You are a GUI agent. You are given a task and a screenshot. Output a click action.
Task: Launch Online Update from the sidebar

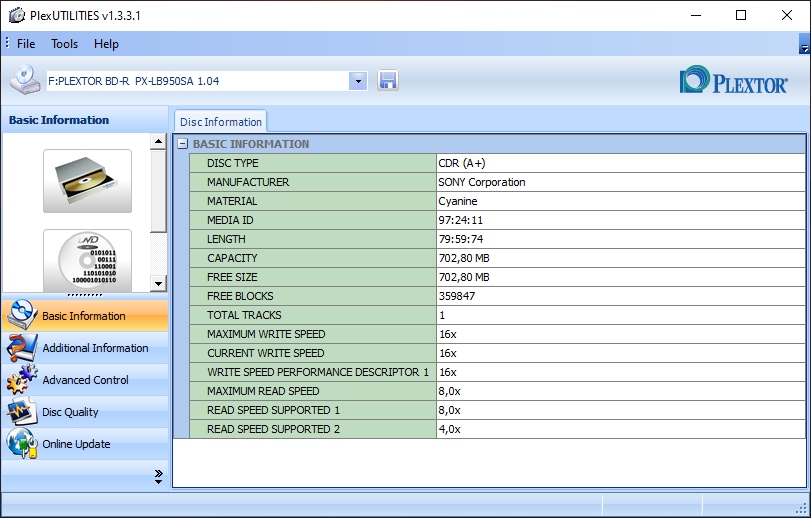(76, 444)
